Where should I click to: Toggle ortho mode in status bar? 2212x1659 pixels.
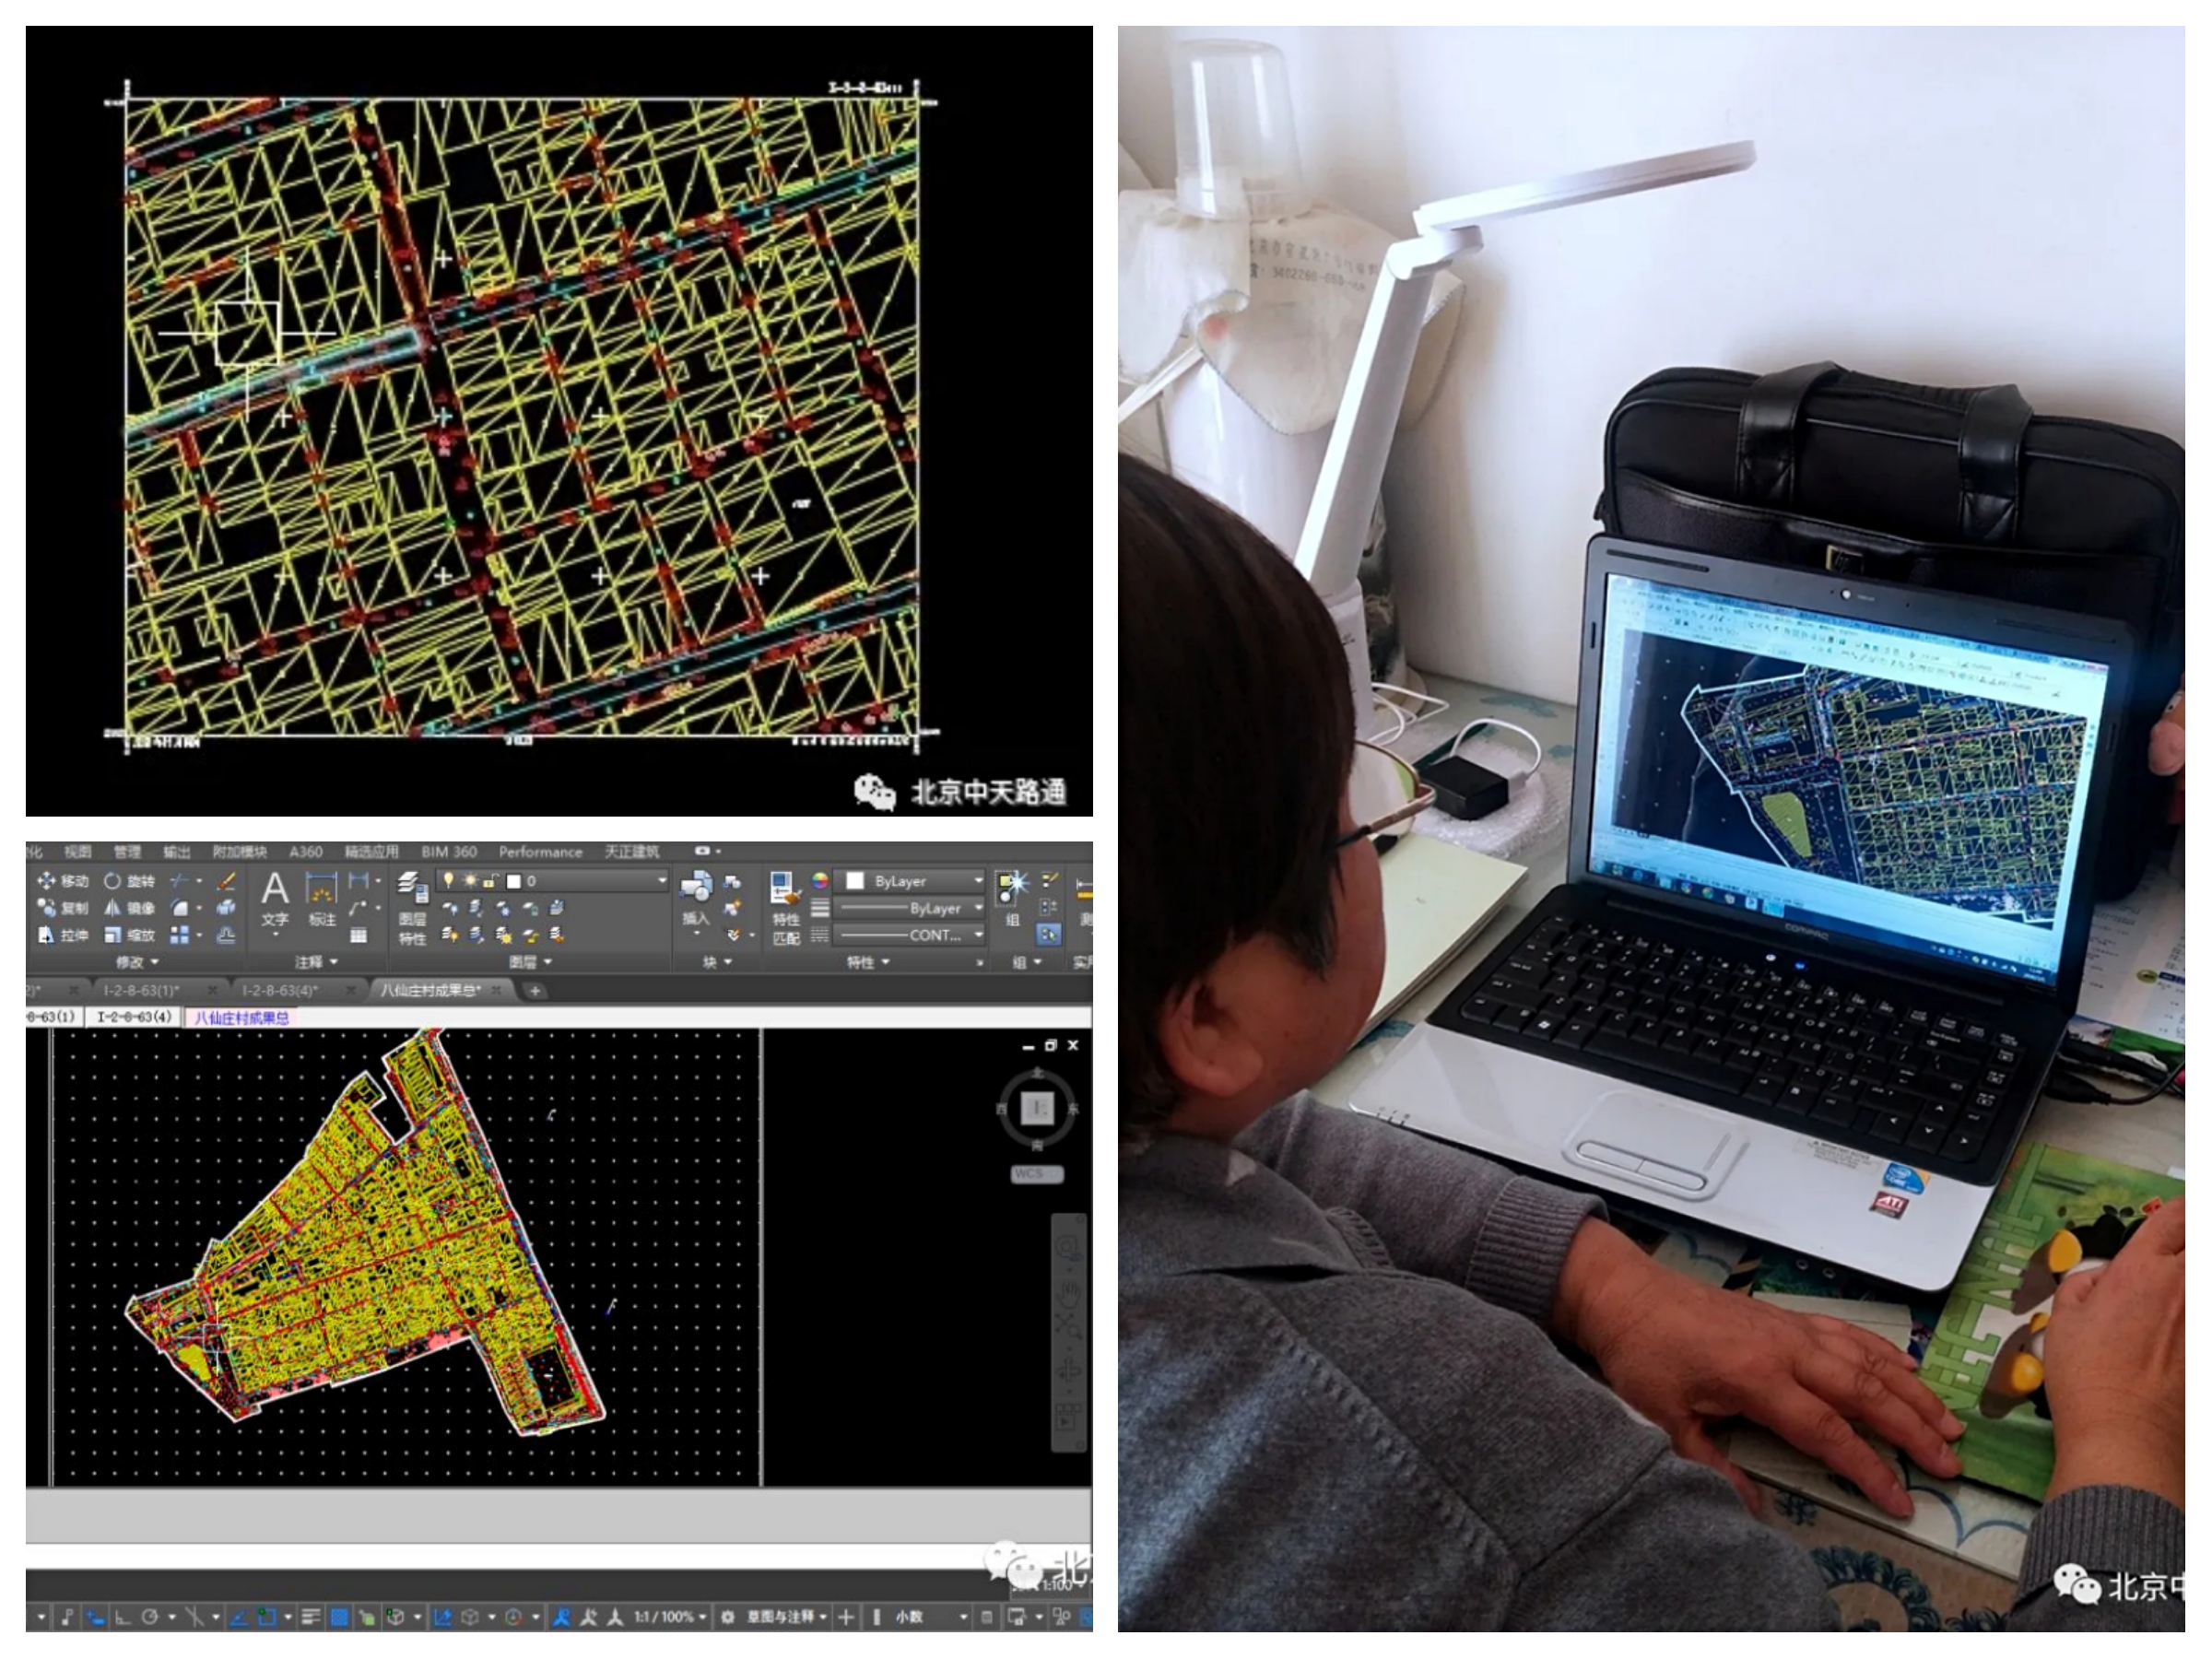tap(122, 1617)
